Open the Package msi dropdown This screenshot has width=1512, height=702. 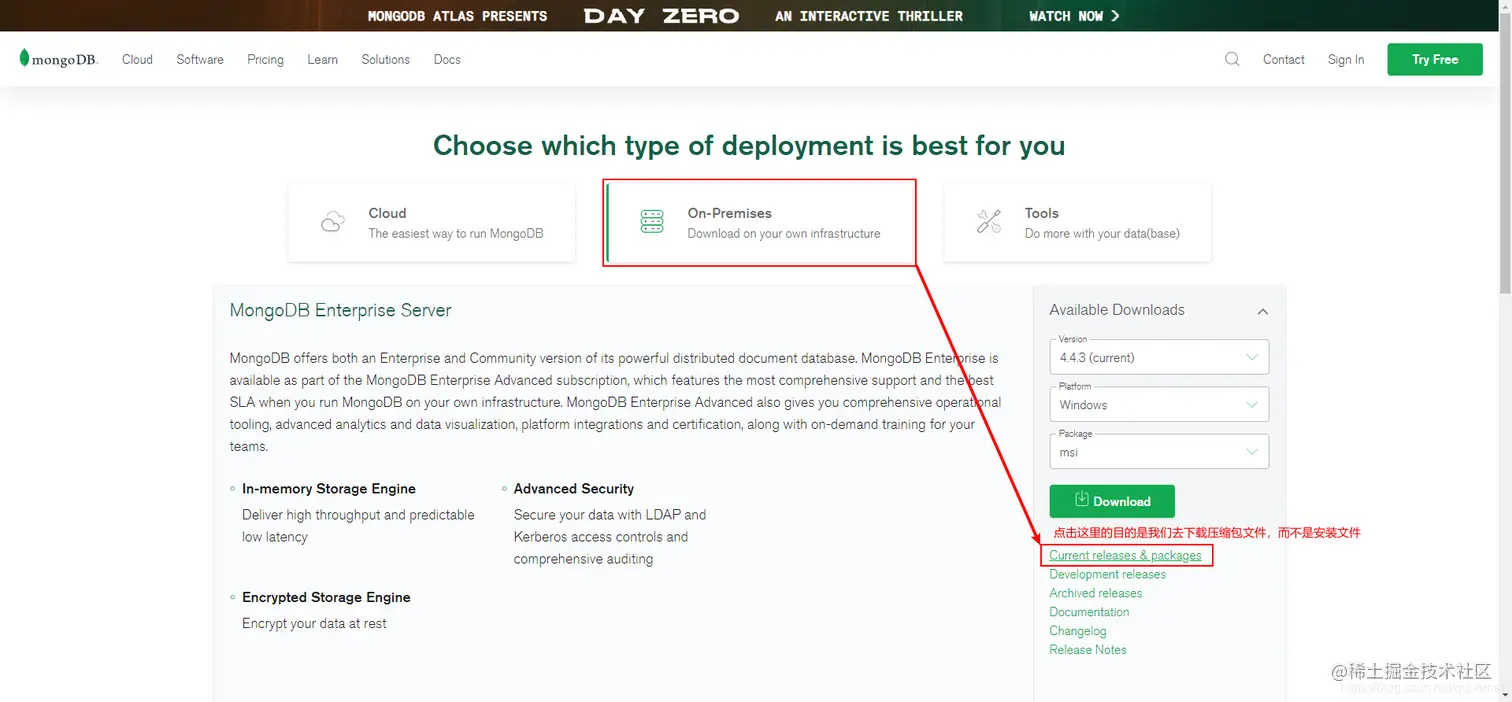tap(1159, 451)
